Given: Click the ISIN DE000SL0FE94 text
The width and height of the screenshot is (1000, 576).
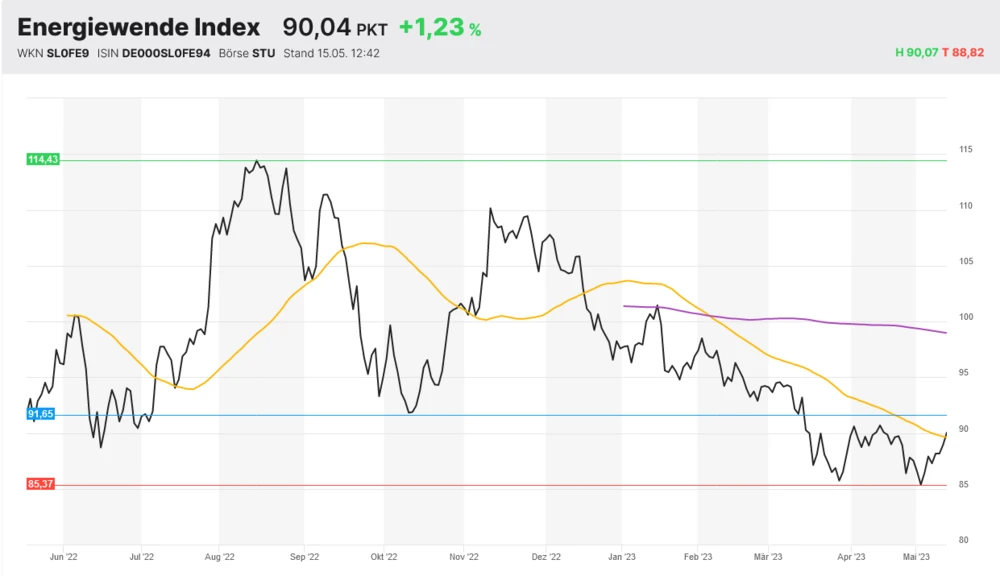Looking at the screenshot, I should point(165,53).
